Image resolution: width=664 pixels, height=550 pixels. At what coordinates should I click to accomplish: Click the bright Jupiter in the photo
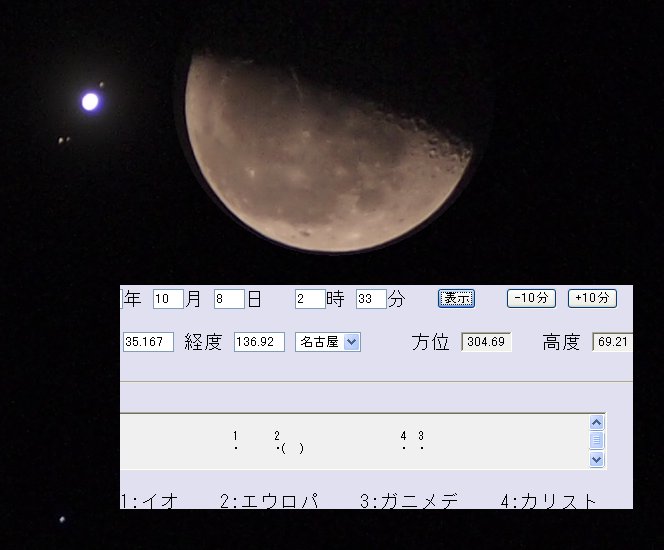point(90,101)
